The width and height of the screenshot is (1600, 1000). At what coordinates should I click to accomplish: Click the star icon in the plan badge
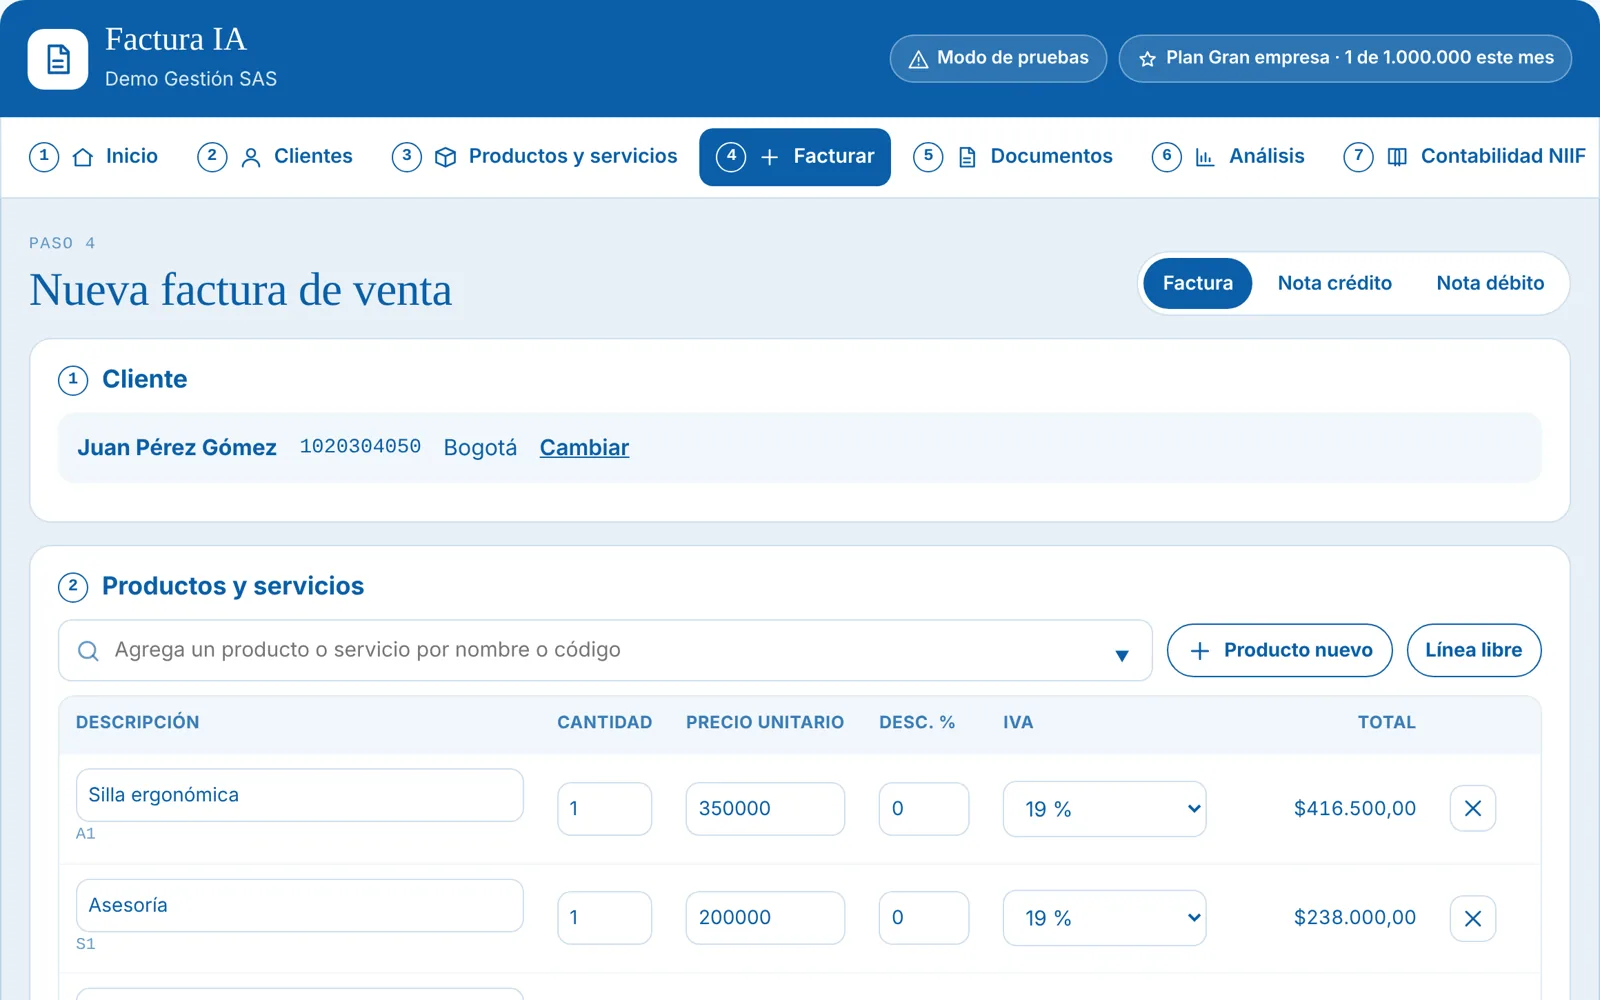coord(1147,59)
